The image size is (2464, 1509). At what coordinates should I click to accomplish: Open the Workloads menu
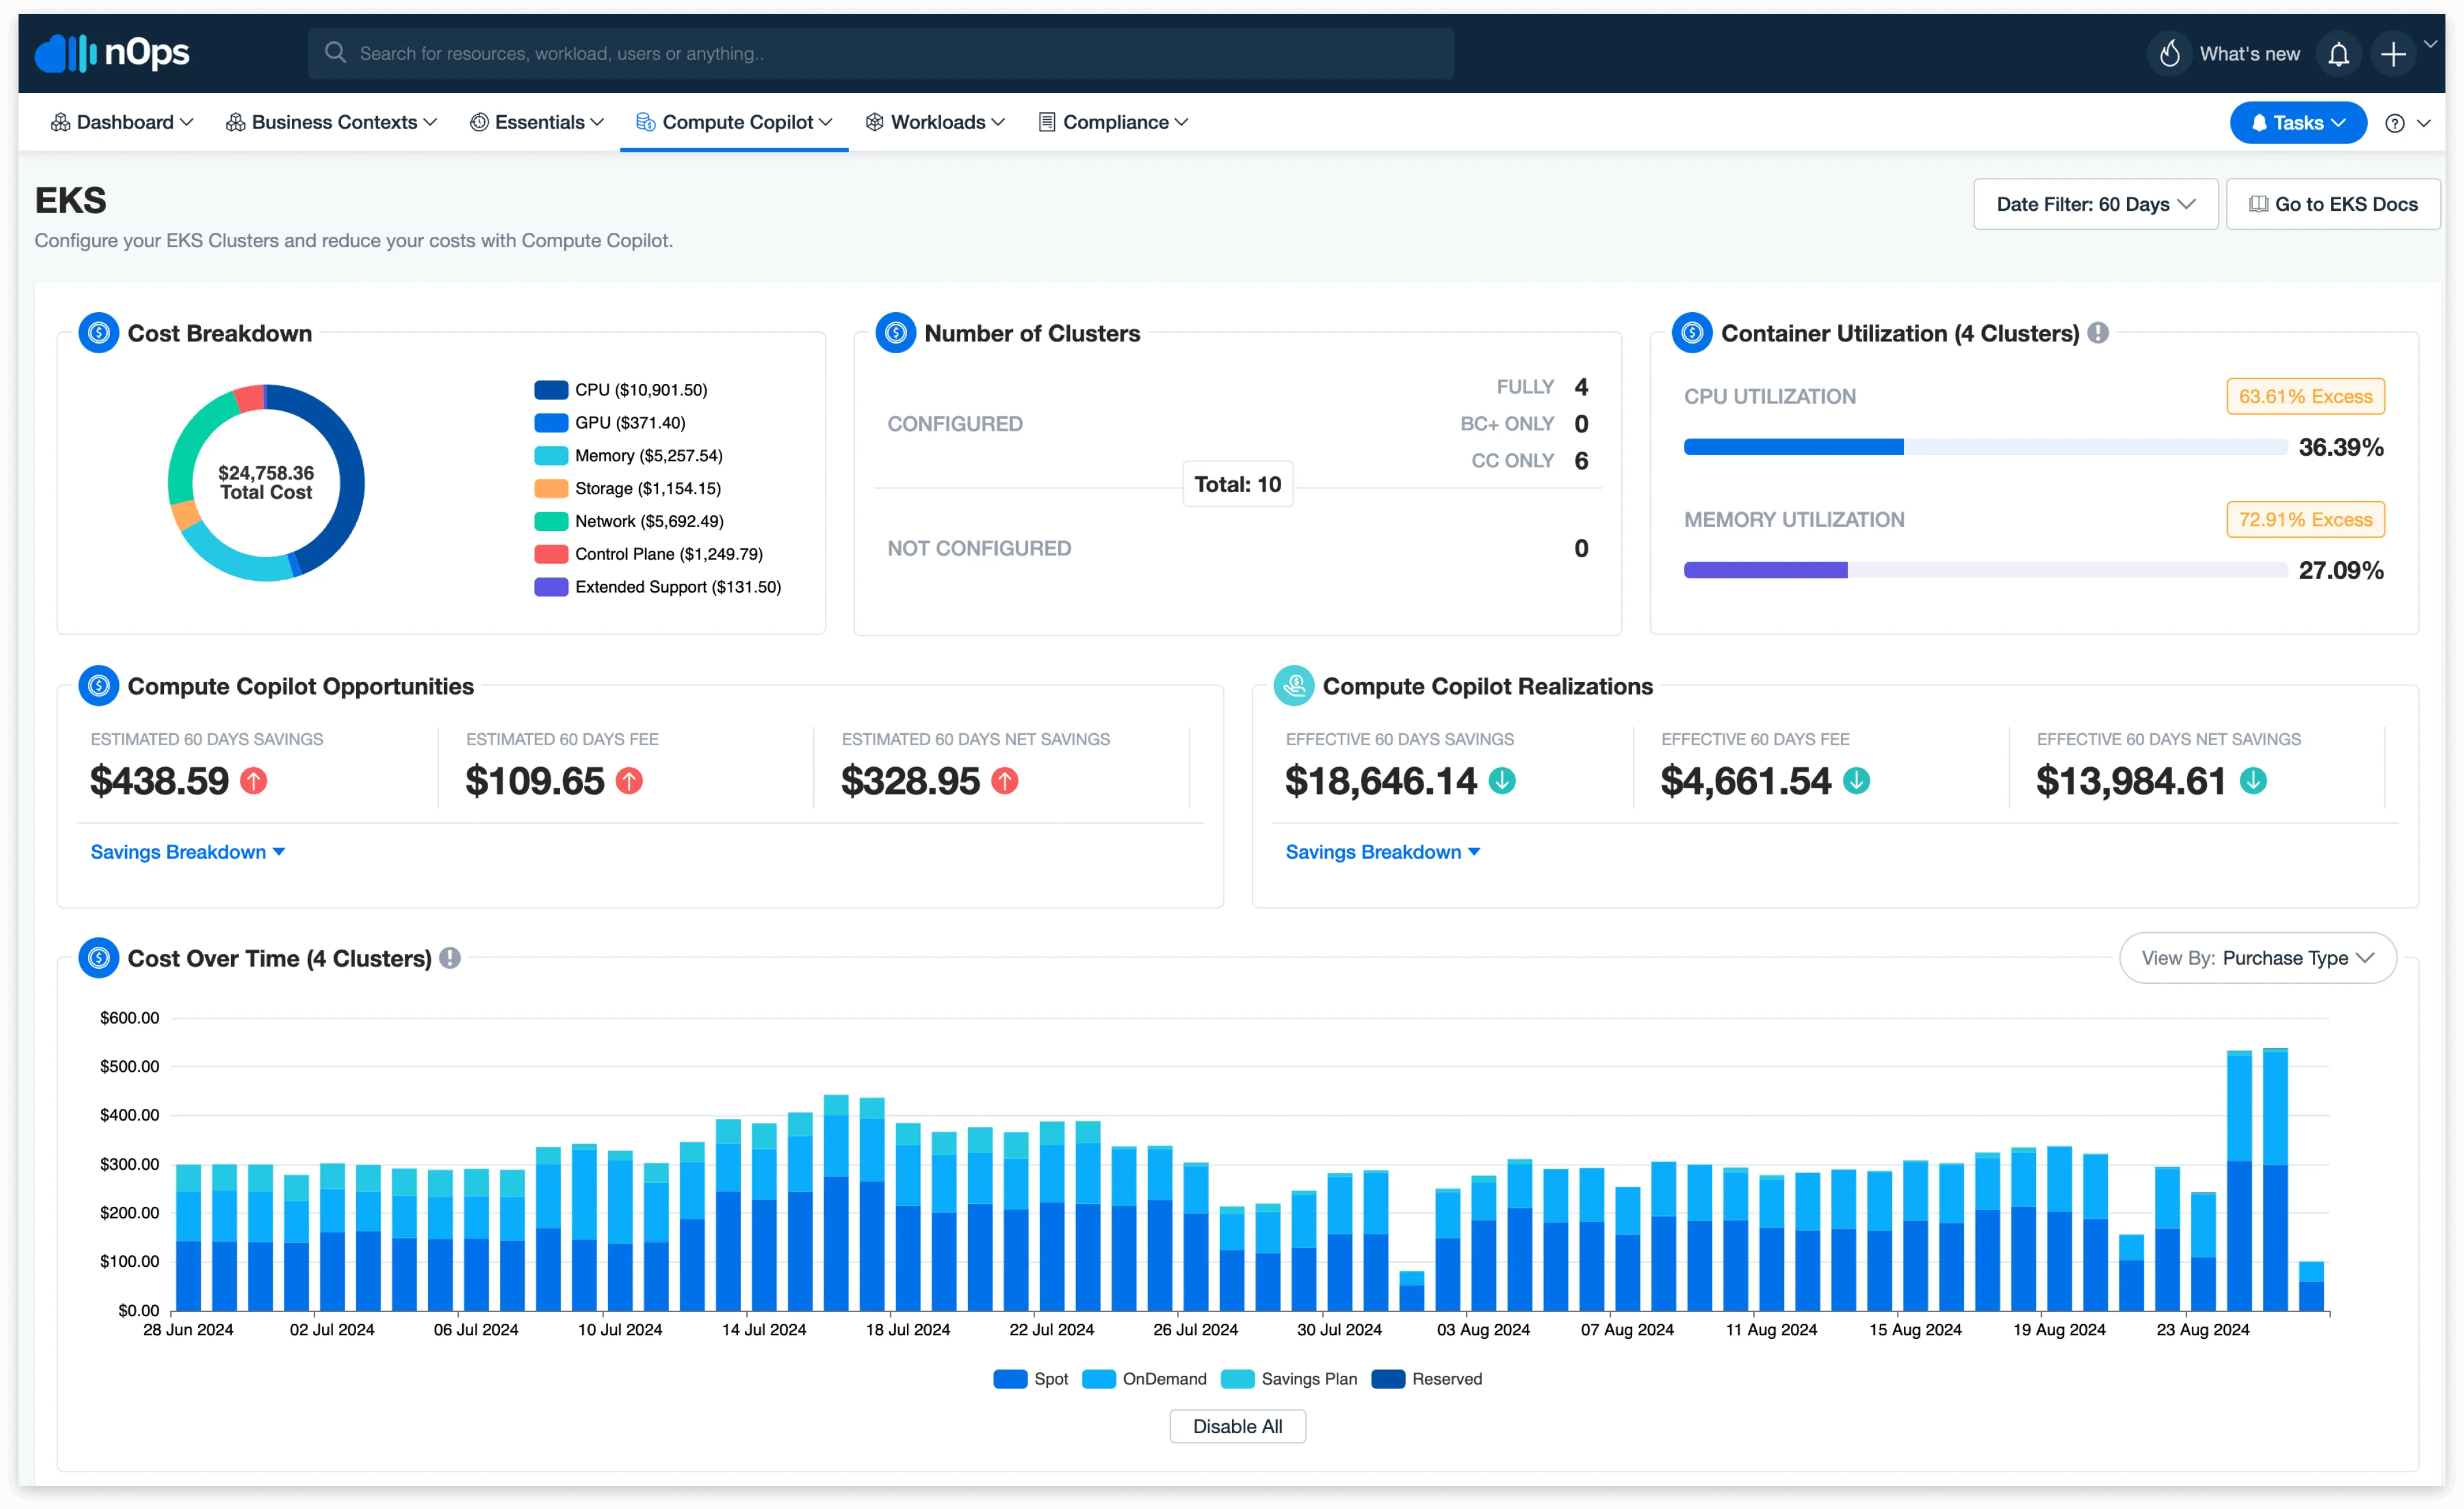coord(935,122)
